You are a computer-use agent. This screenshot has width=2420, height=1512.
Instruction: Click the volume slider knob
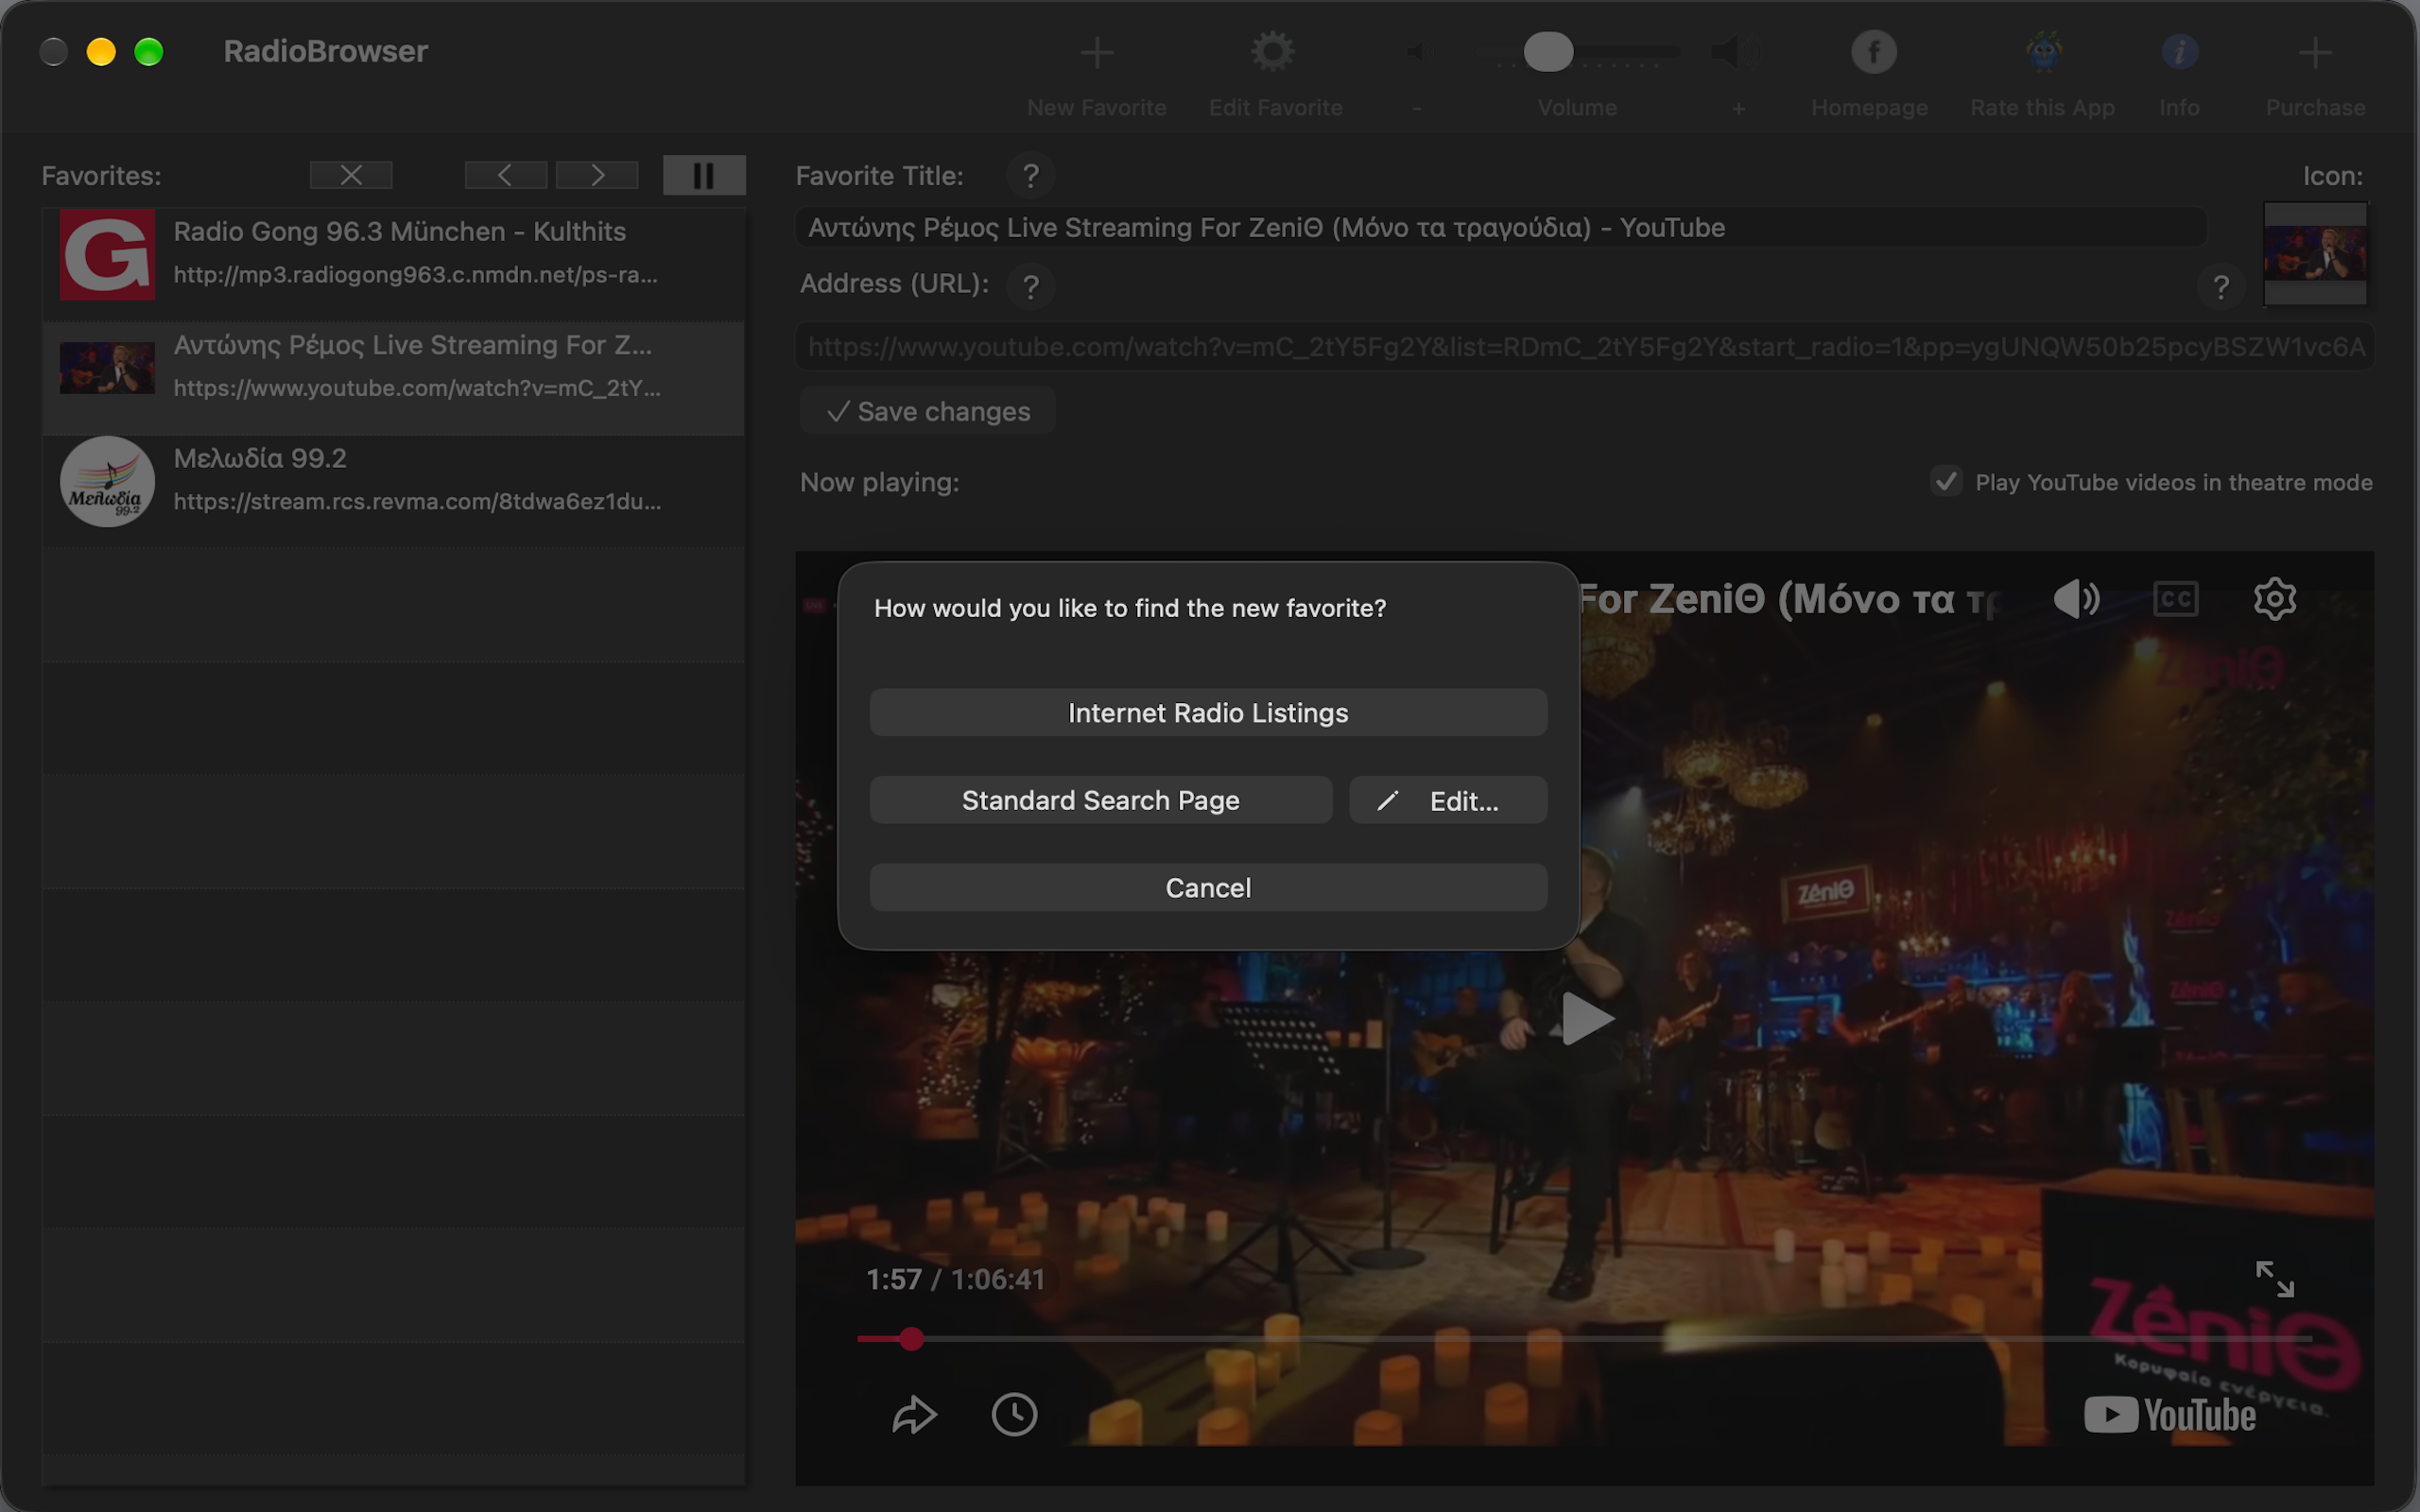[1548, 51]
